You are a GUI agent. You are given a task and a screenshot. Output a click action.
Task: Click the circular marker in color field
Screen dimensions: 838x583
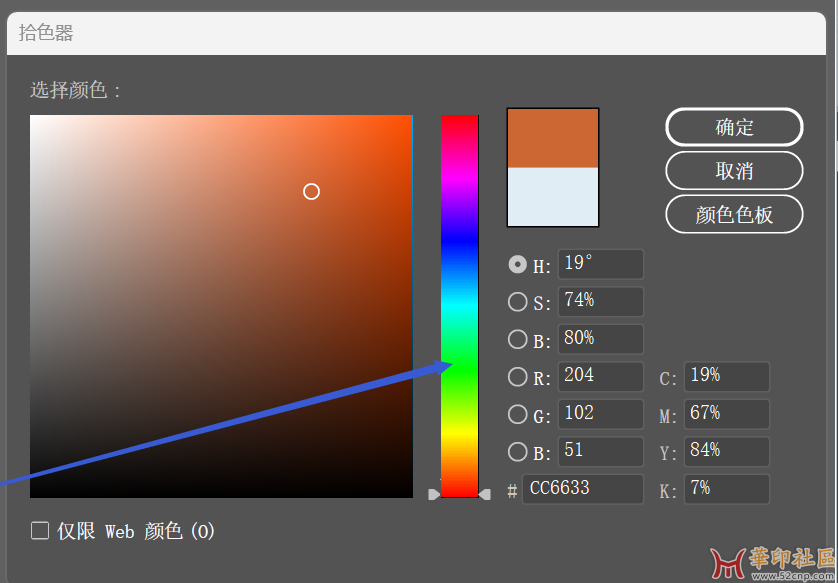click(x=311, y=191)
